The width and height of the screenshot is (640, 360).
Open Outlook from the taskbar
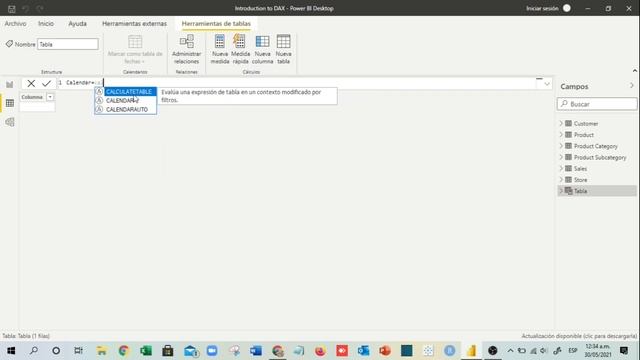point(363,351)
